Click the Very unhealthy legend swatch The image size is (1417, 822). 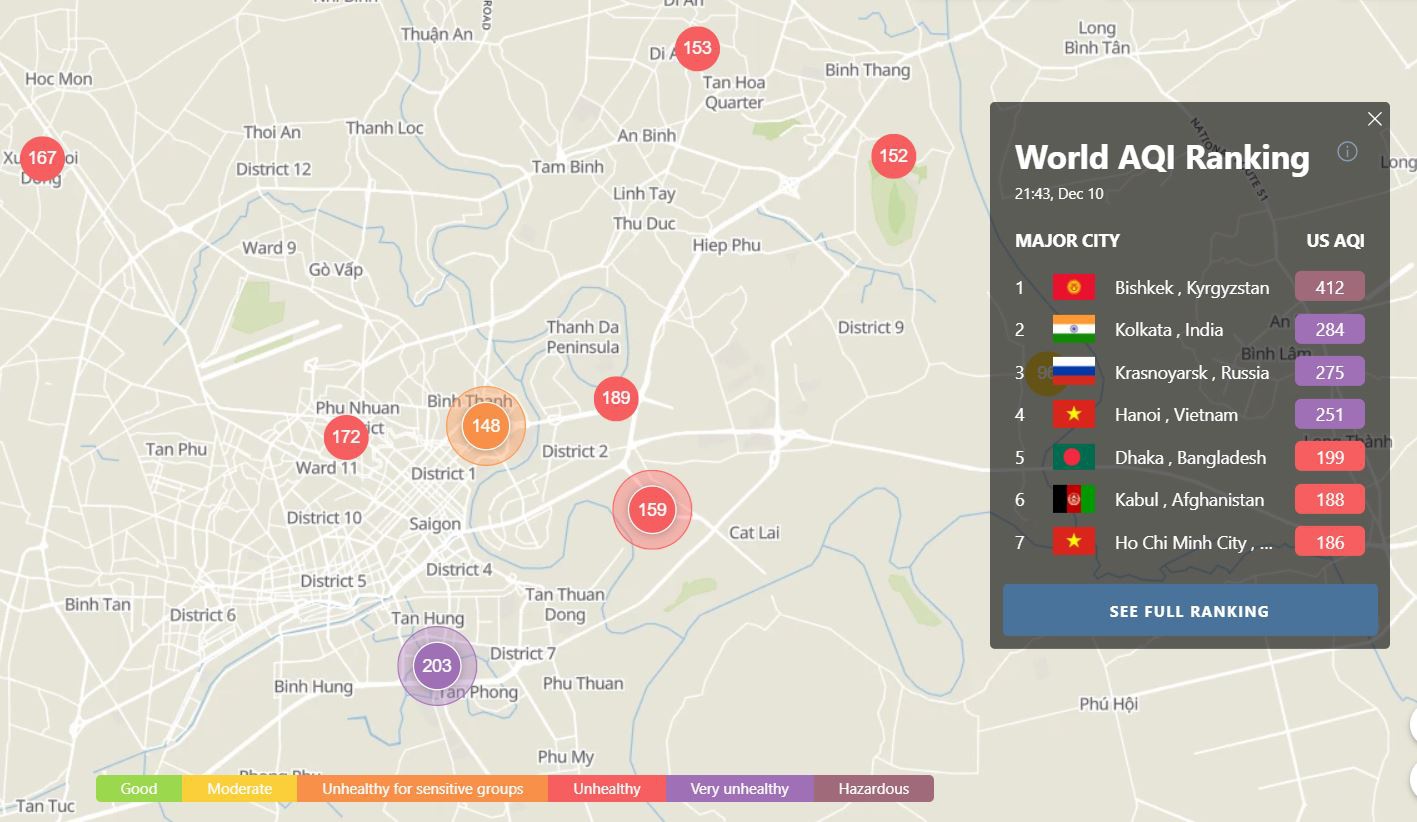(739, 789)
